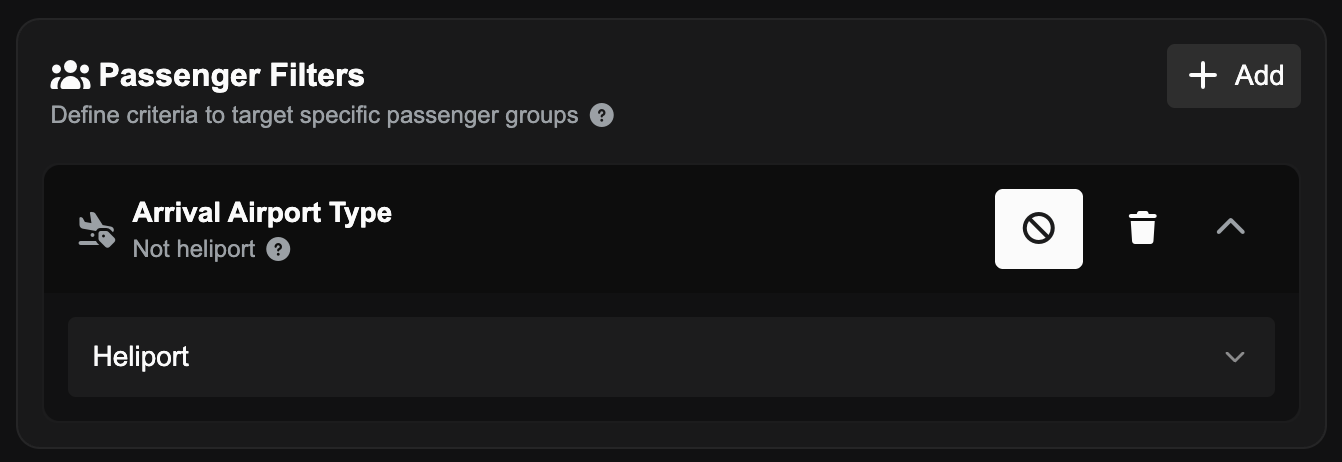Click the Not heliport summary text
The image size is (1342, 462).
click(194, 249)
